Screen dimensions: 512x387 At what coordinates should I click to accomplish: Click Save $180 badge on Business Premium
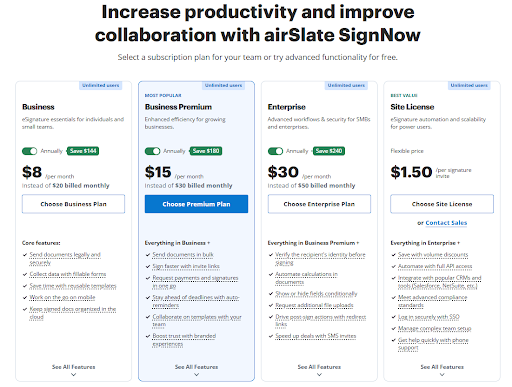pyautogui.click(x=206, y=151)
